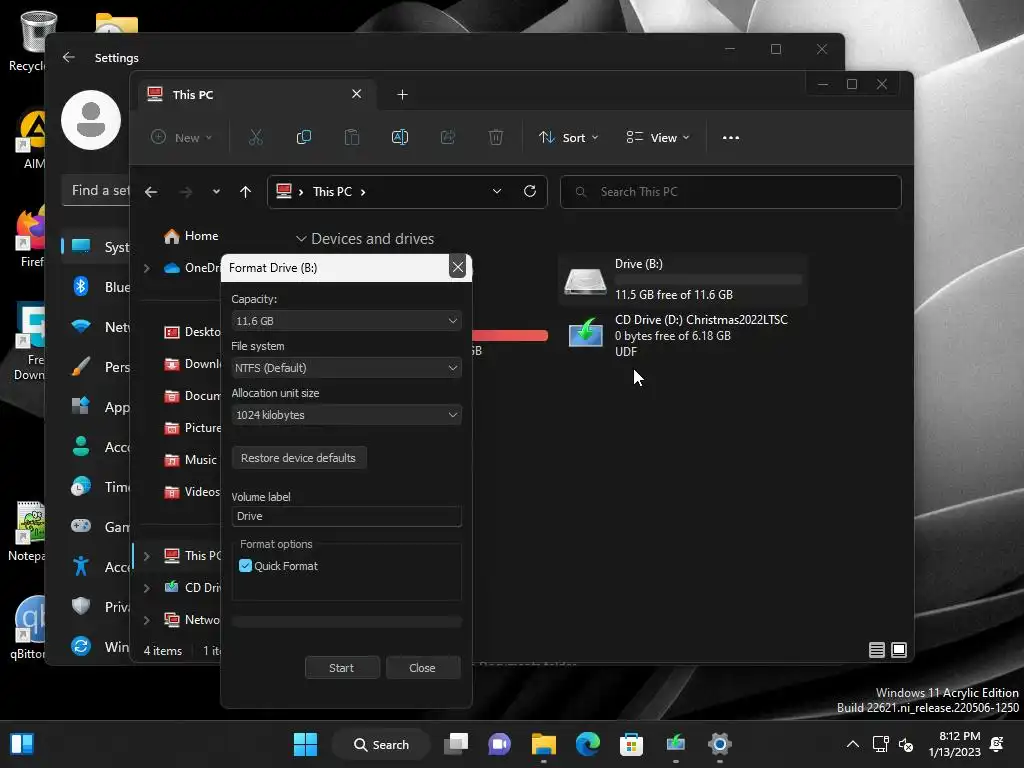The width and height of the screenshot is (1024, 768).
Task: Open Music folder in navigation pane
Action: pyautogui.click(x=190, y=460)
